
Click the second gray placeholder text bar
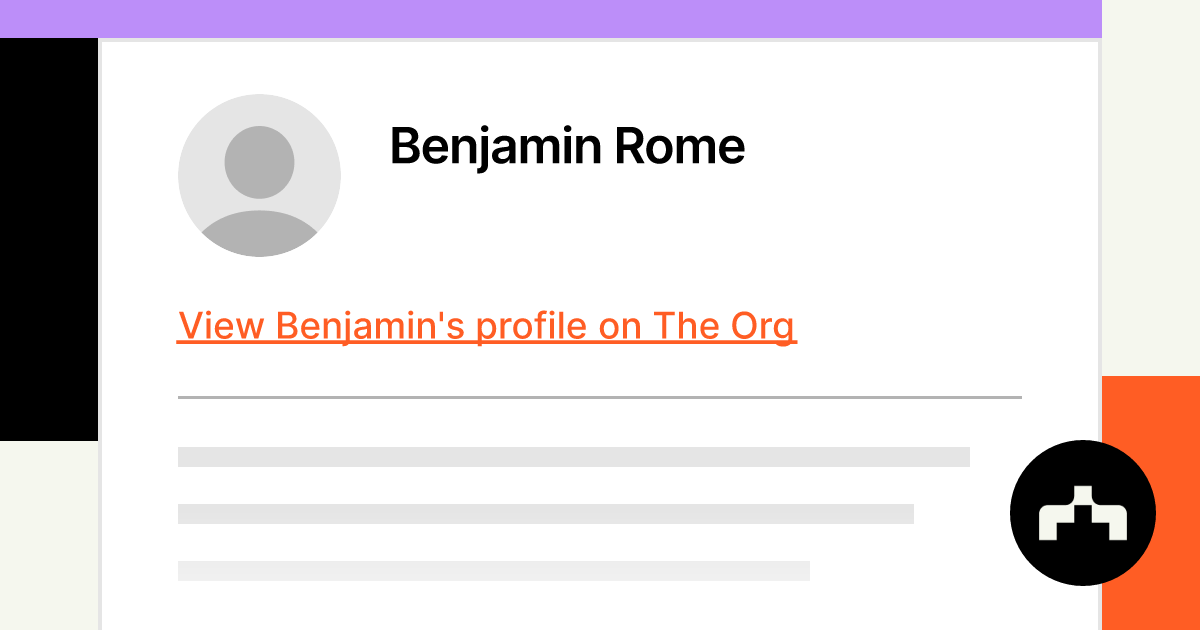(x=545, y=513)
